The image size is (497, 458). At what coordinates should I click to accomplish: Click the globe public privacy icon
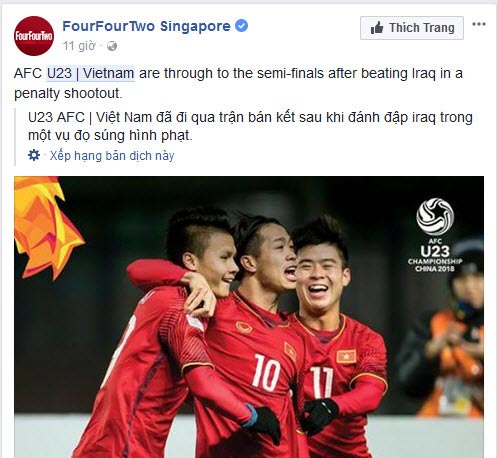112,46
